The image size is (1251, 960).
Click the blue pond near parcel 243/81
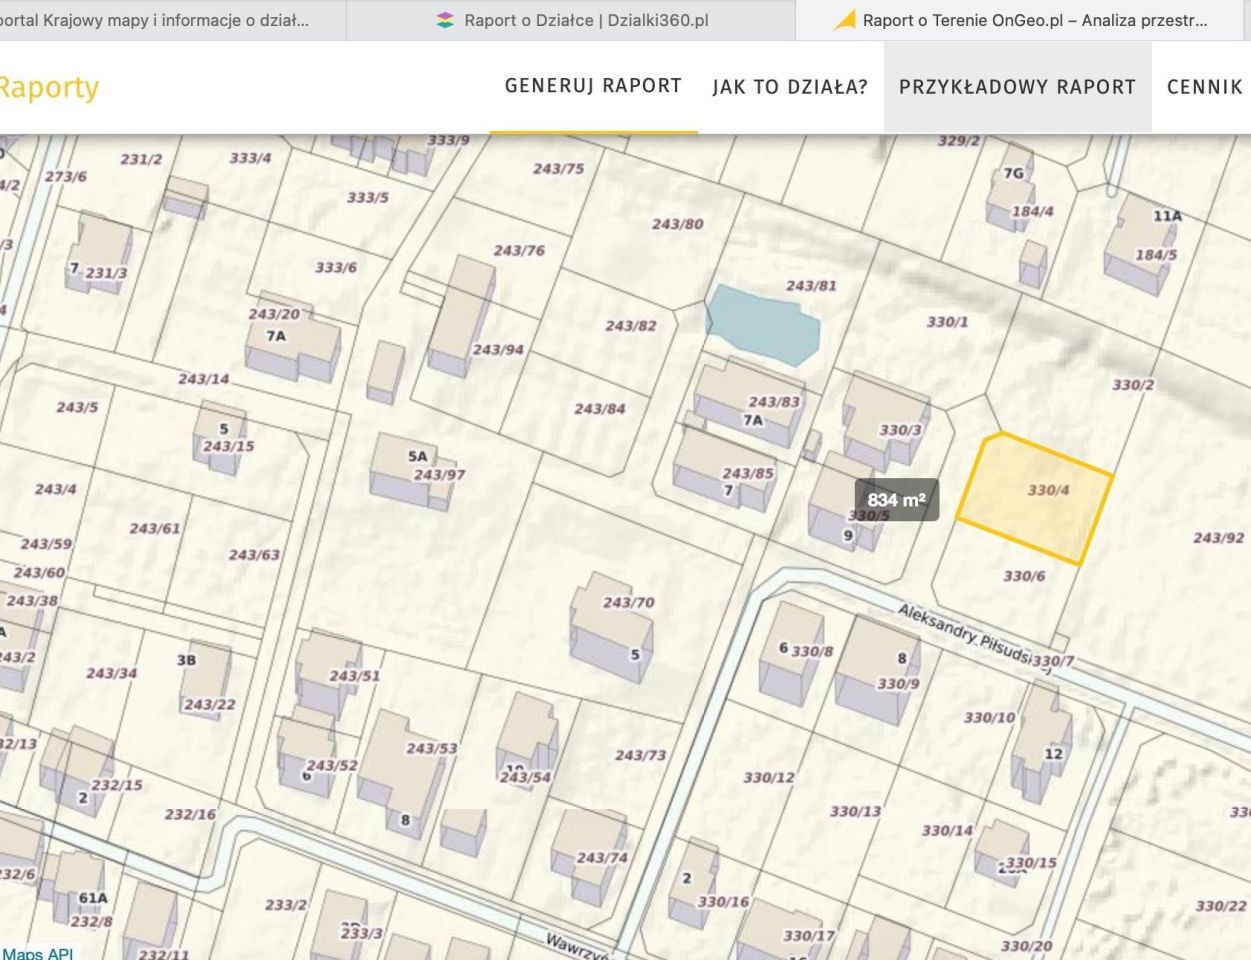pyautogui.click(x=762, y=323)
